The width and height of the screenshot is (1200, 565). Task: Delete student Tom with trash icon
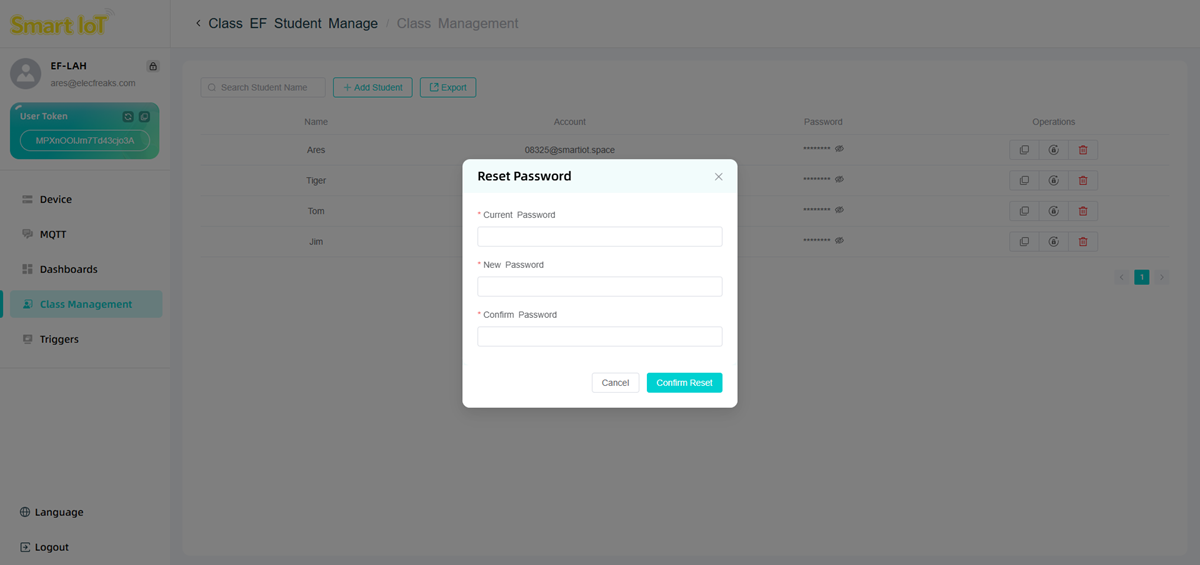coord(1082,211)
